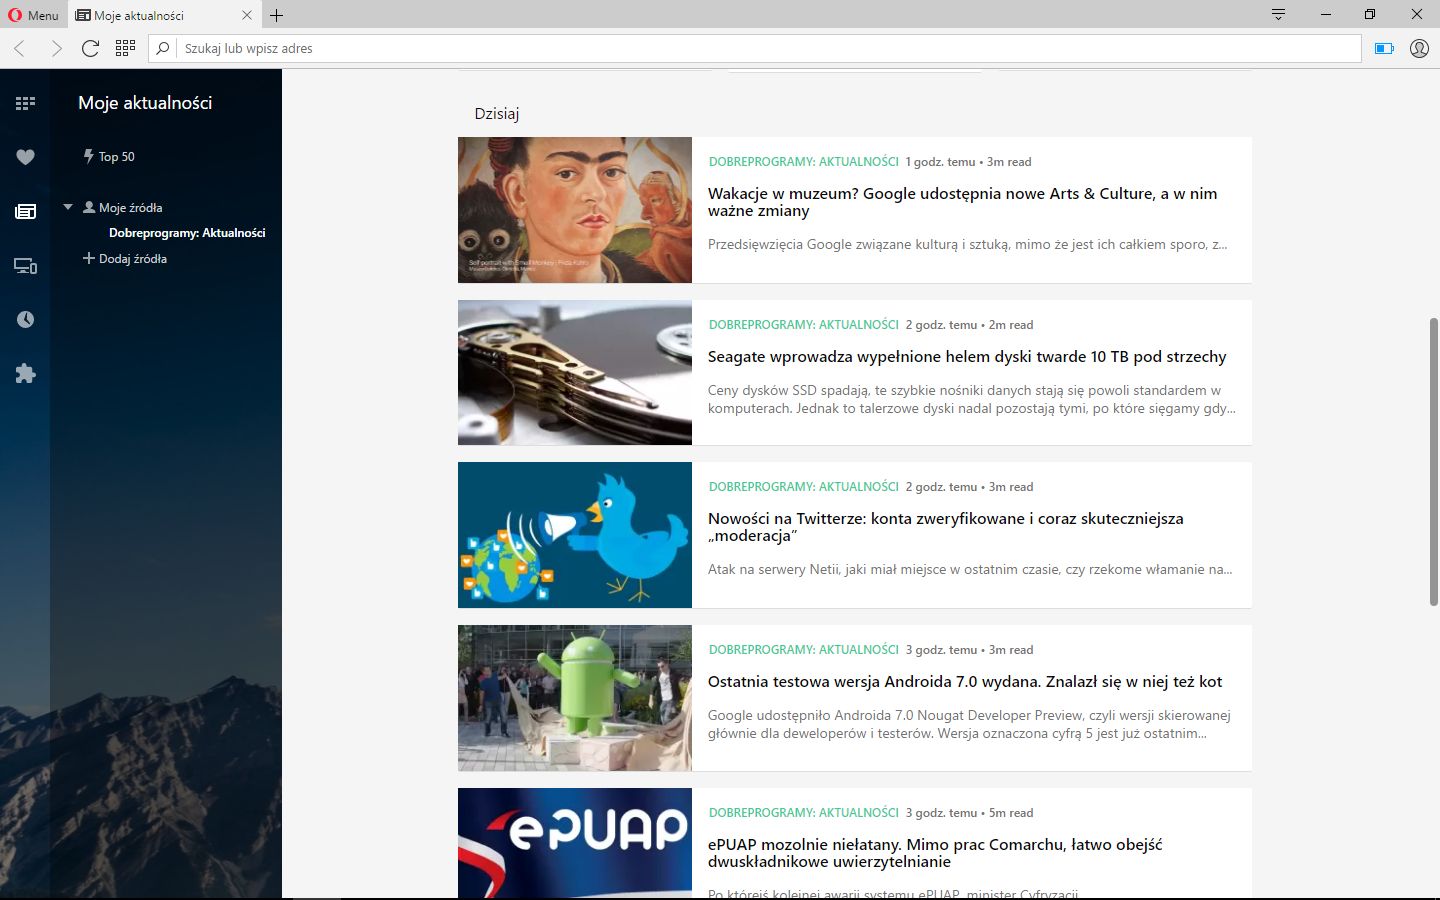1440x900 pixels.
Task: Go forward with the forward arrow
Action: tap(56, 48)
